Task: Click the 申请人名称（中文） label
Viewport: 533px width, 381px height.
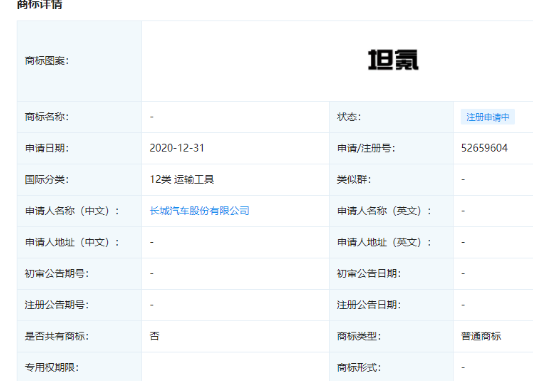Action: click(x=72, y=211)
